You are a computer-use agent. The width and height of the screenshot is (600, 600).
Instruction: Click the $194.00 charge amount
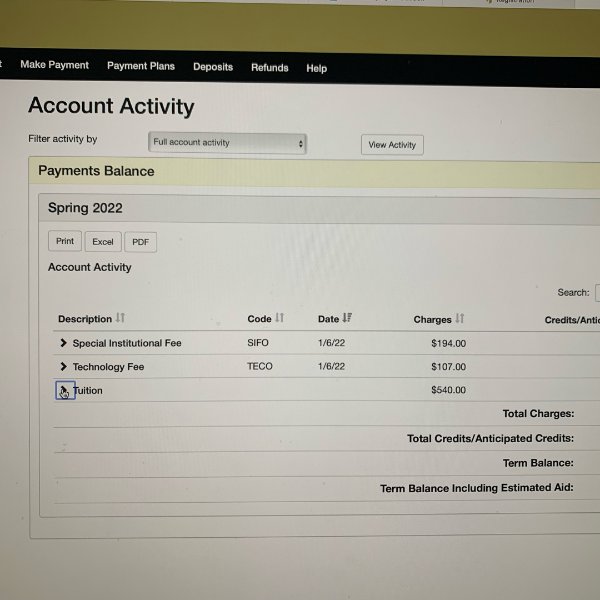pos(448,343)
